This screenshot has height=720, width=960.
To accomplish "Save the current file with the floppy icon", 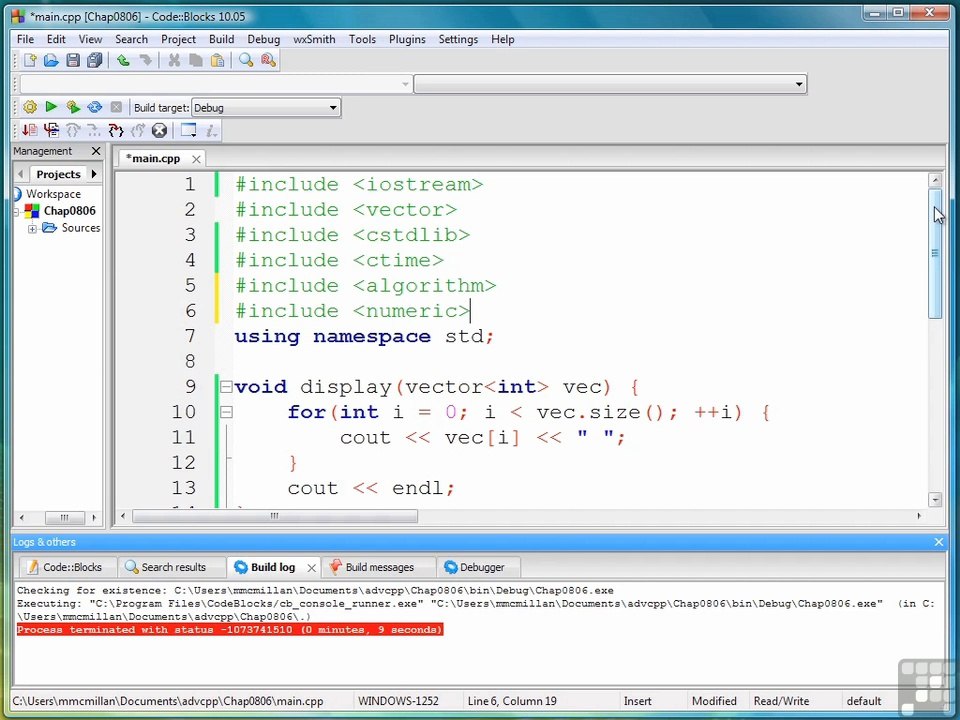I will coord(73,60).
